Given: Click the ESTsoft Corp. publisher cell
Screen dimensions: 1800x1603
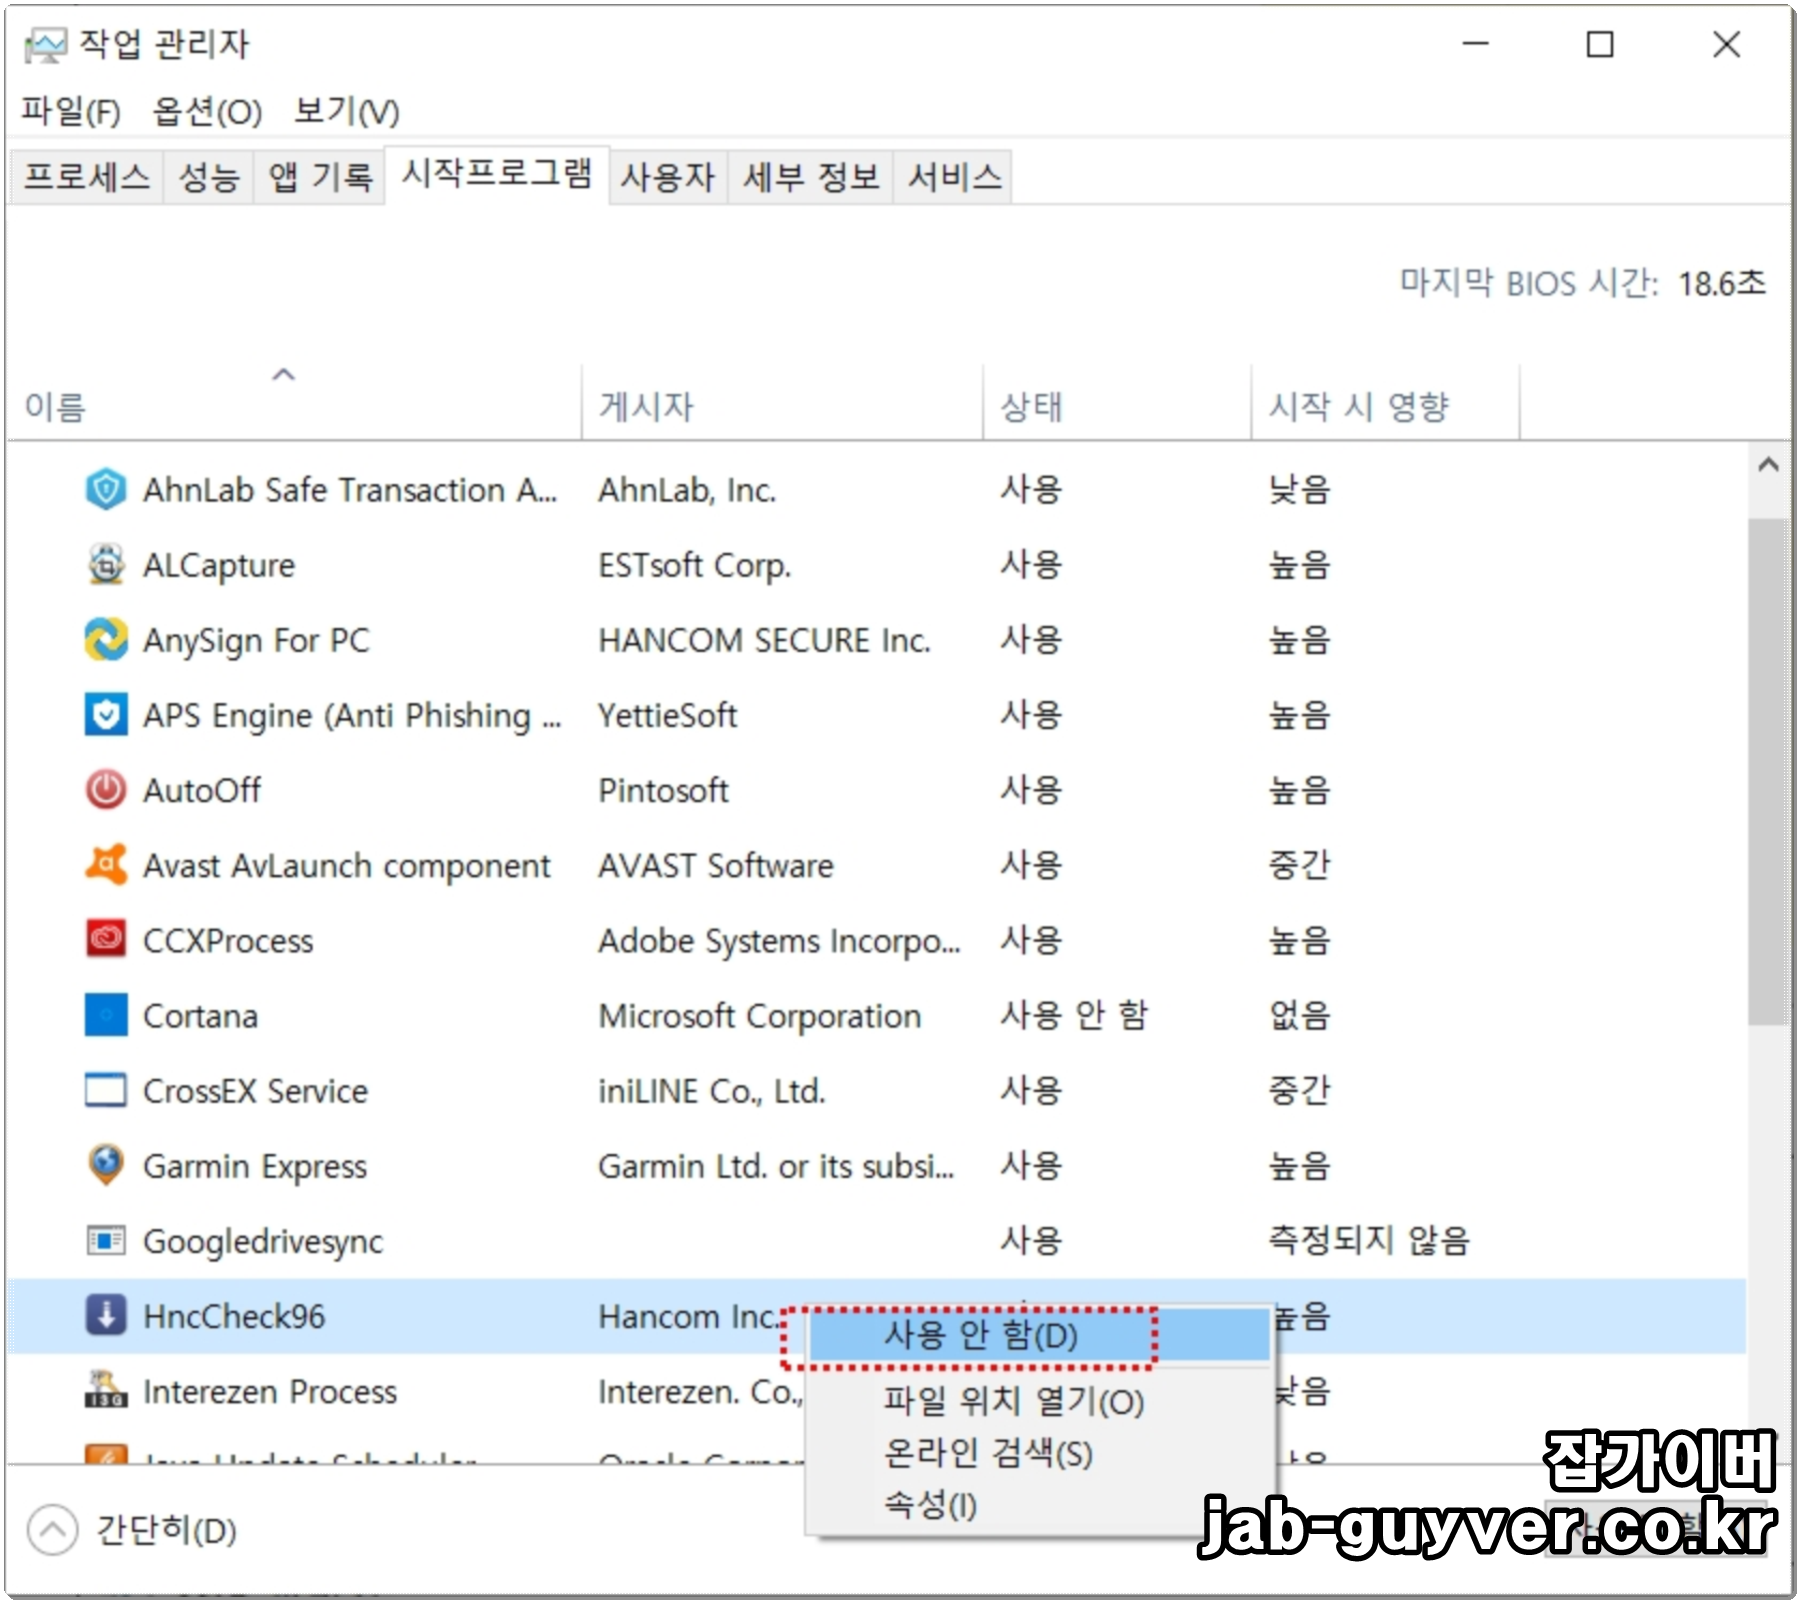Looking at the screenshot, I should pos(695,565).
